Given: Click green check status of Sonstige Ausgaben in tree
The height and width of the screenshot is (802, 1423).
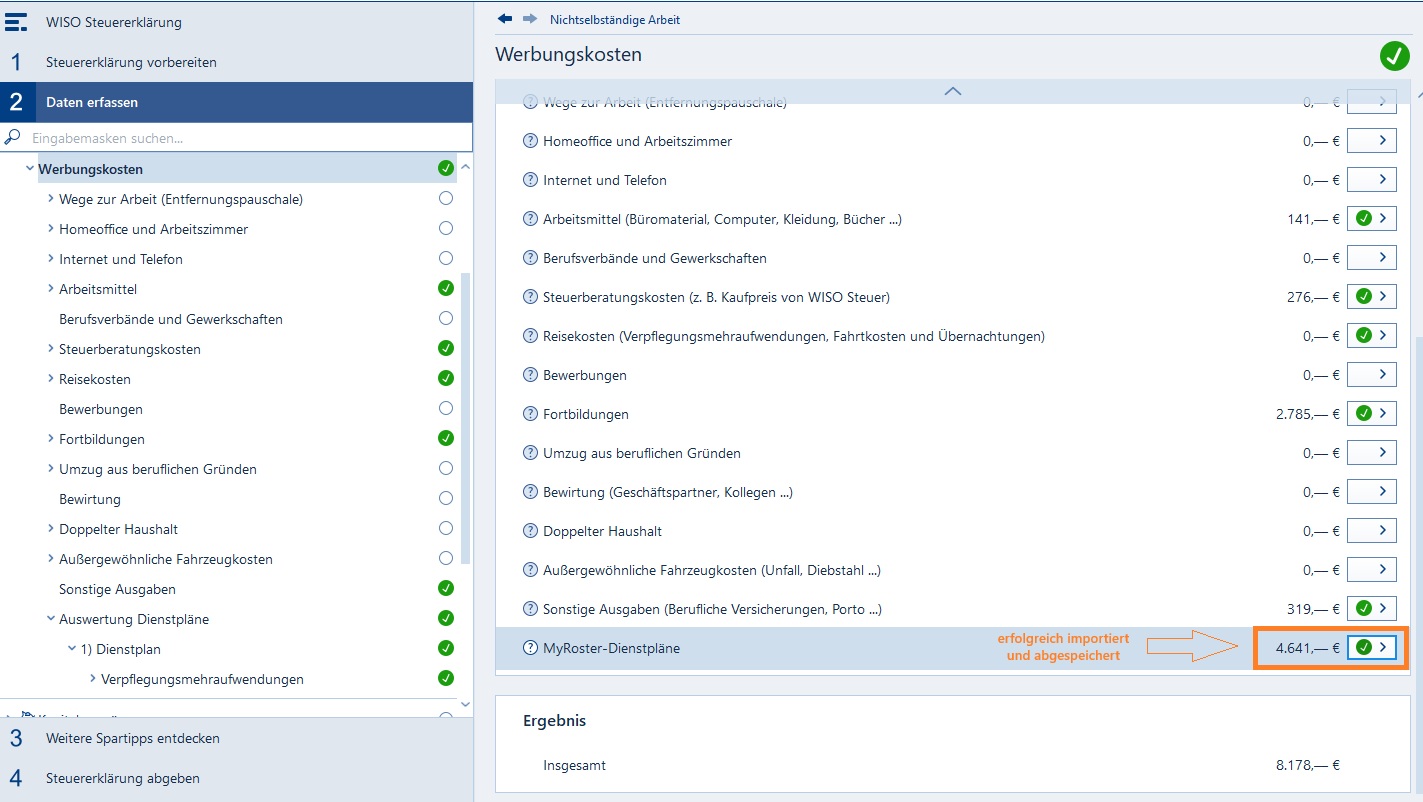Looking at the screenshot, I should coord(446,588).
